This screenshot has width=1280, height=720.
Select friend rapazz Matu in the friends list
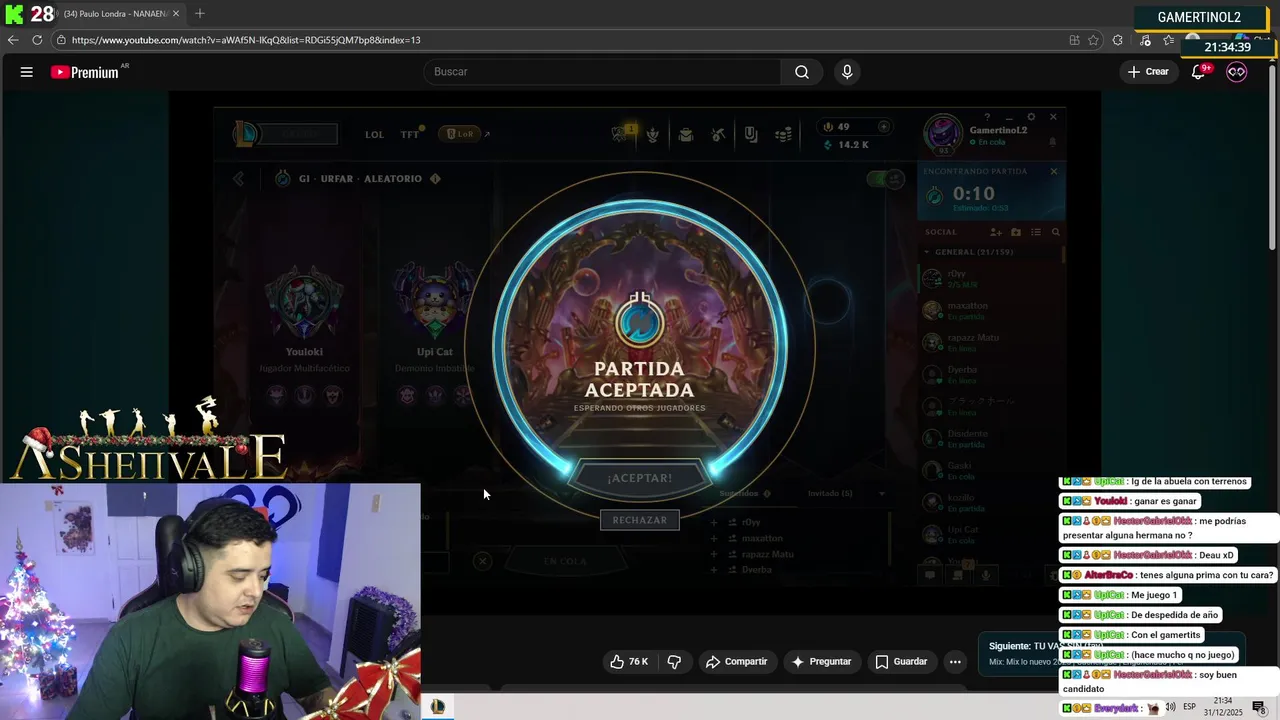click(988, 343)
